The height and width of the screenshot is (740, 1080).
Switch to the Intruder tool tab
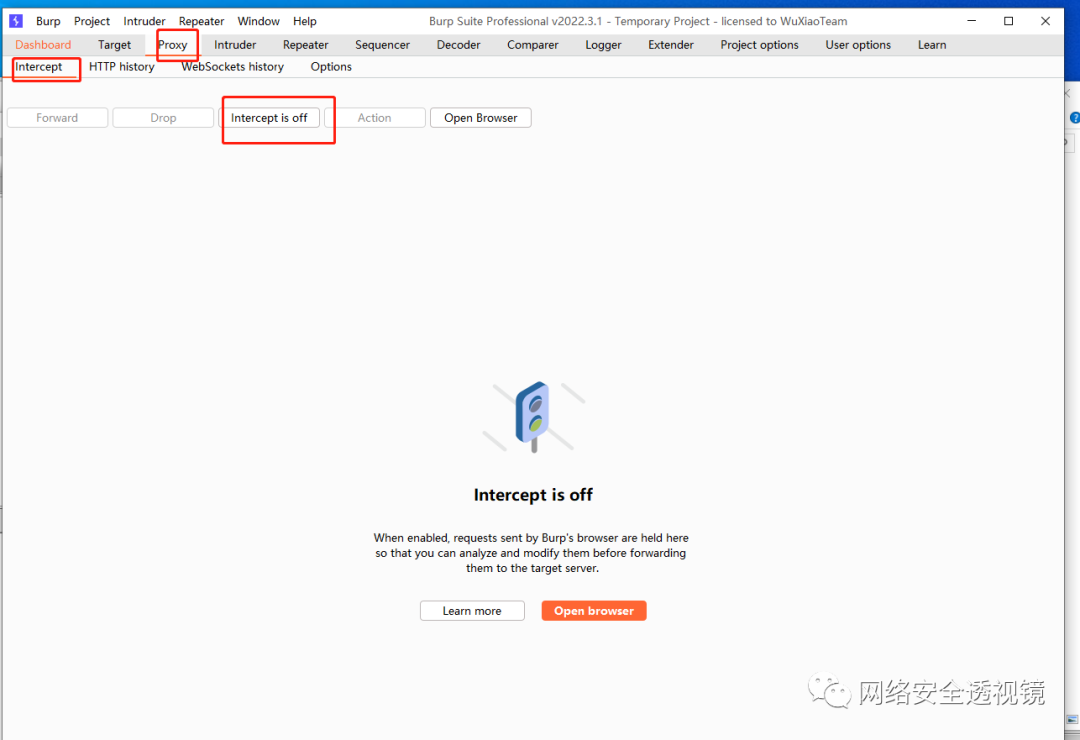pos(235,45)
